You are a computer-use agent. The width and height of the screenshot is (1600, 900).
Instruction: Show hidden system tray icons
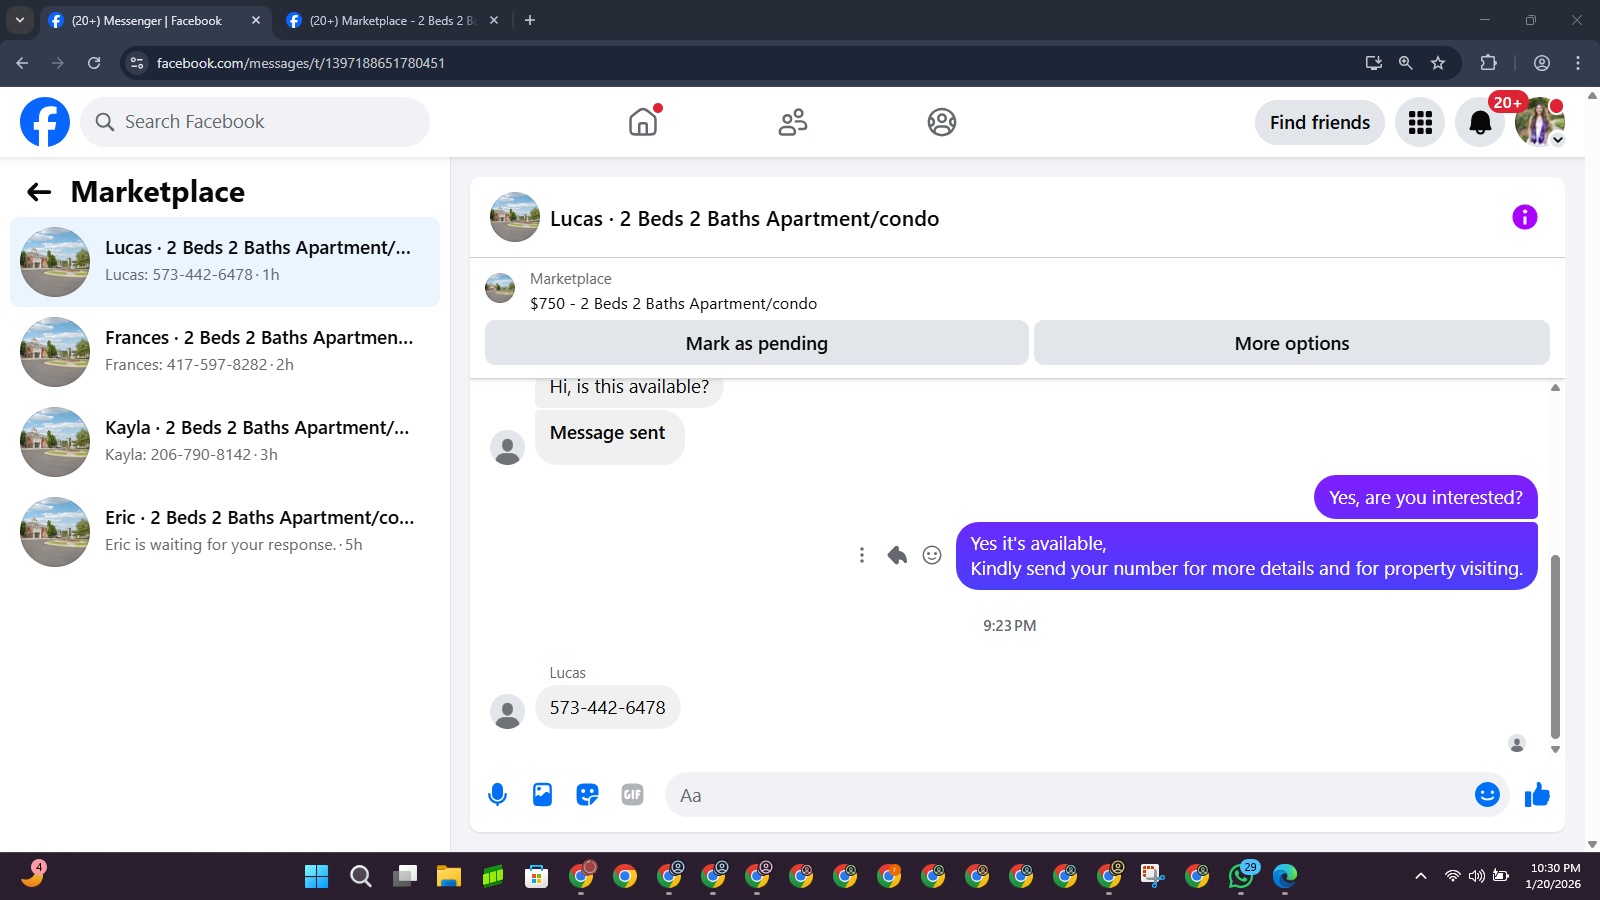click(1421, 877)
